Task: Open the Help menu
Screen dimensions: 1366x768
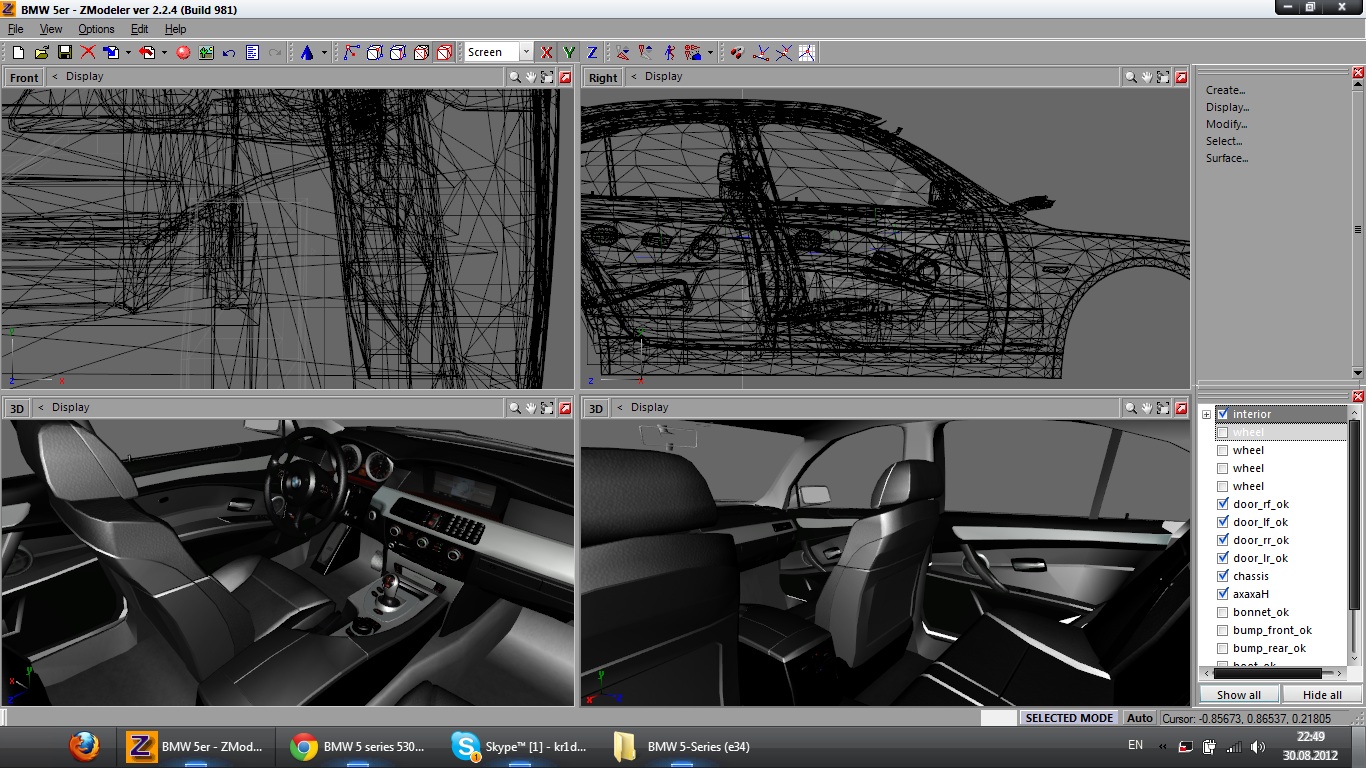Action: coord(175,29)
